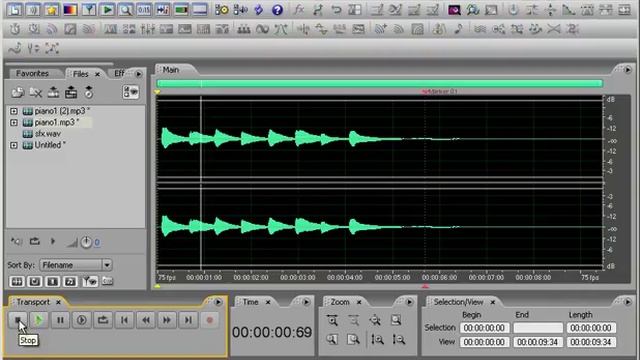
Task: Toggle Show Markers filter button
Action: click(90, 282)
